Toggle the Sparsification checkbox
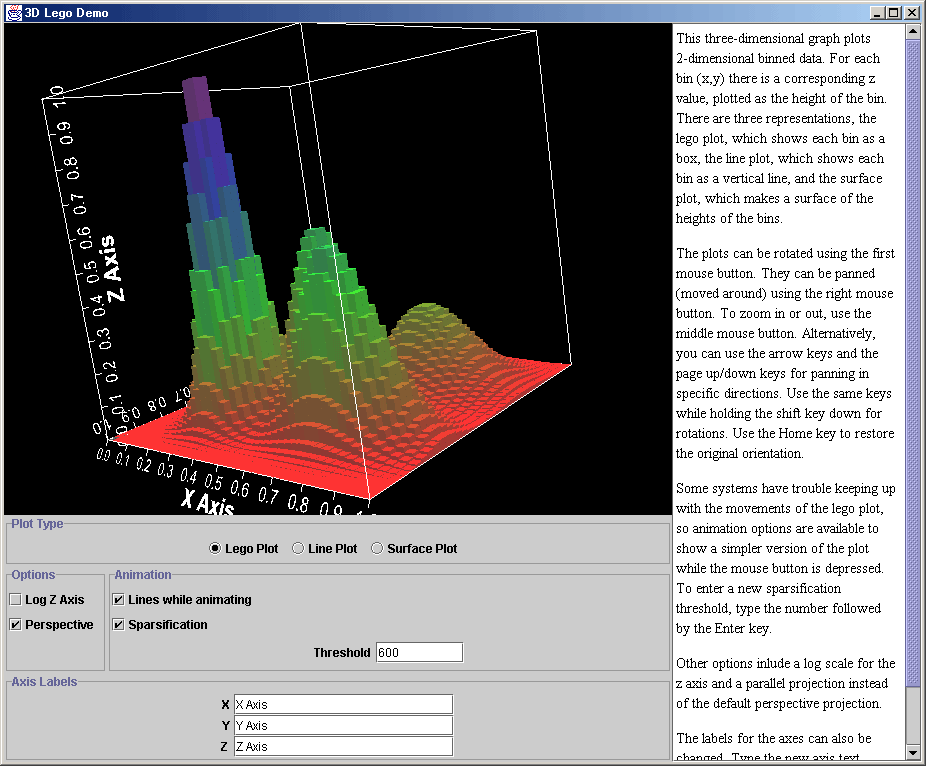 [119, 625]
